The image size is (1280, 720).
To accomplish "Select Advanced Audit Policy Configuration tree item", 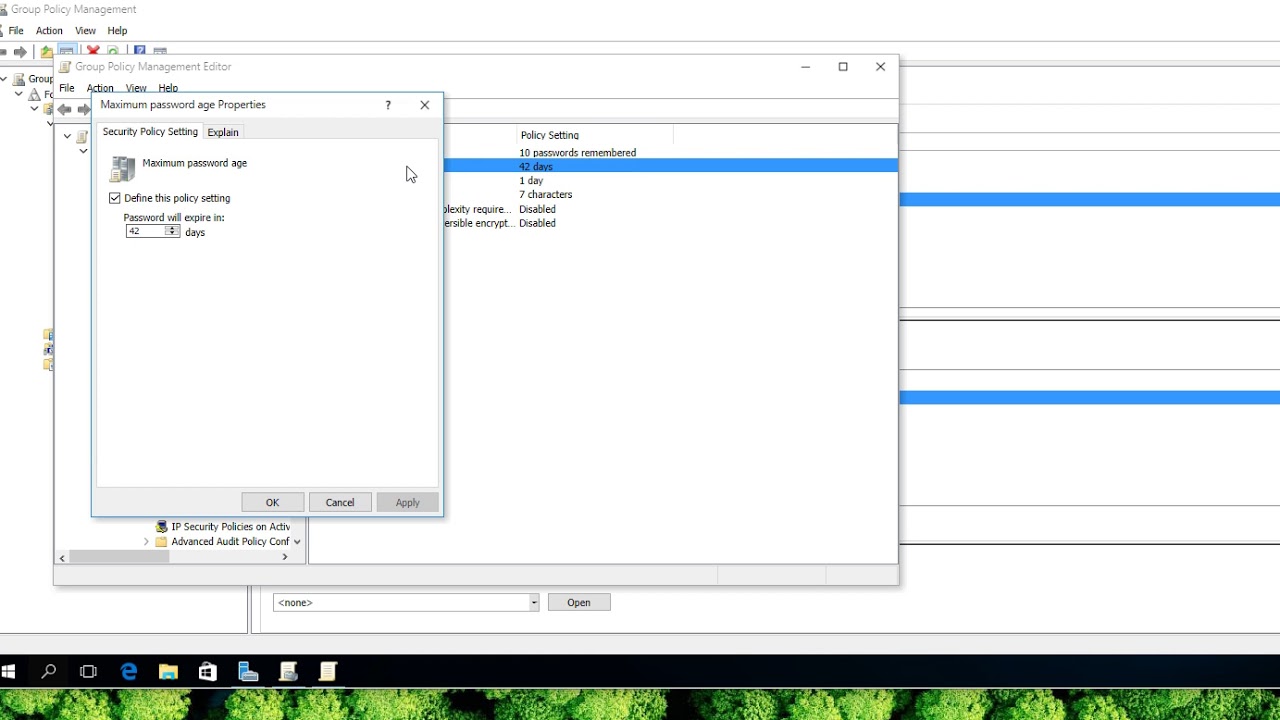I will pyautogui.click(x=230, y=542).
